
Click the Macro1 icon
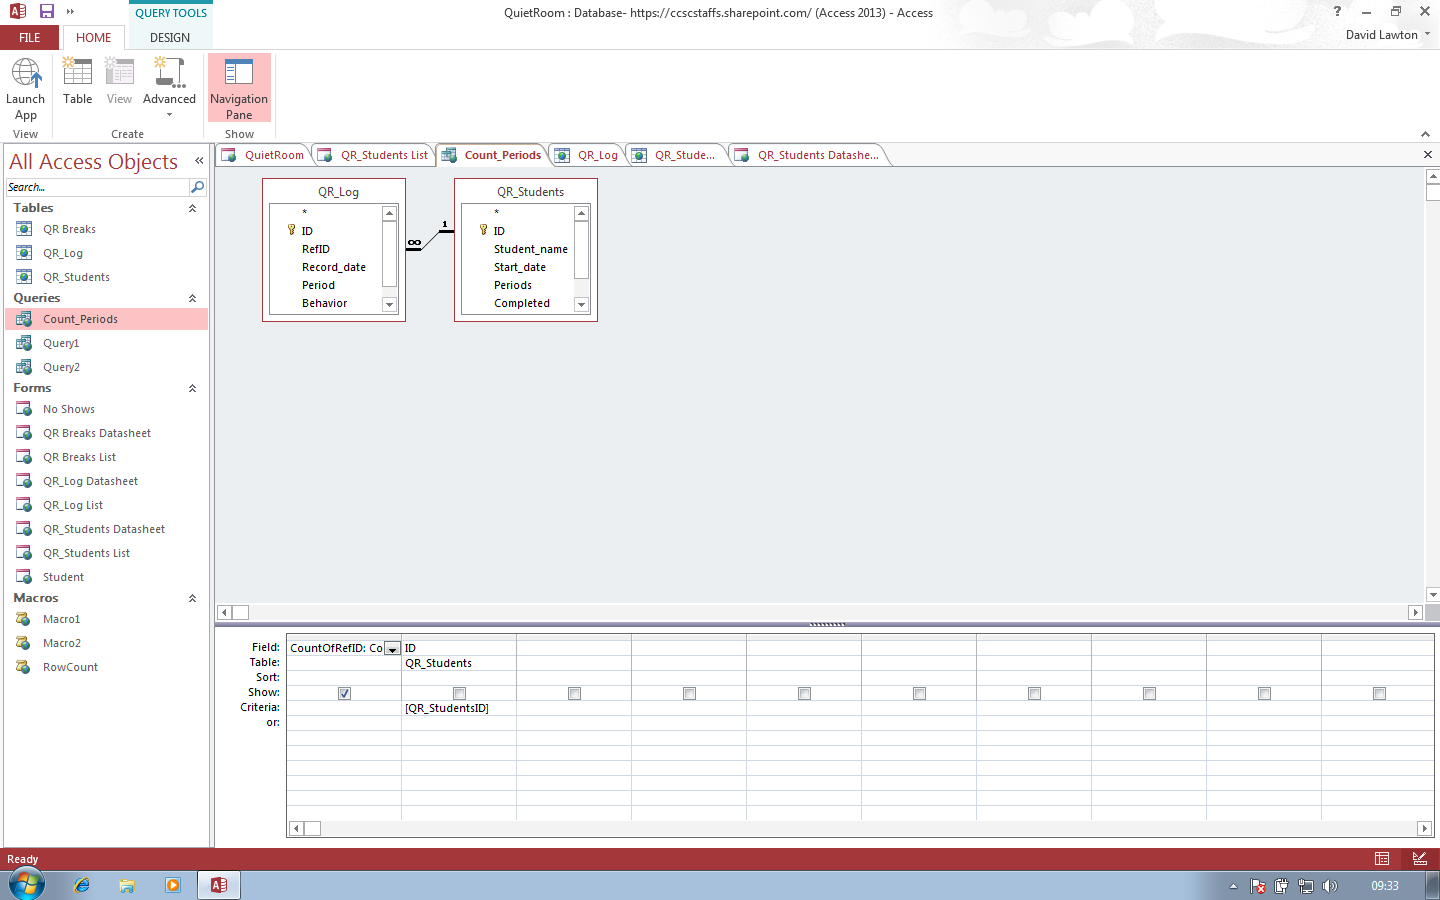point(24,619)
